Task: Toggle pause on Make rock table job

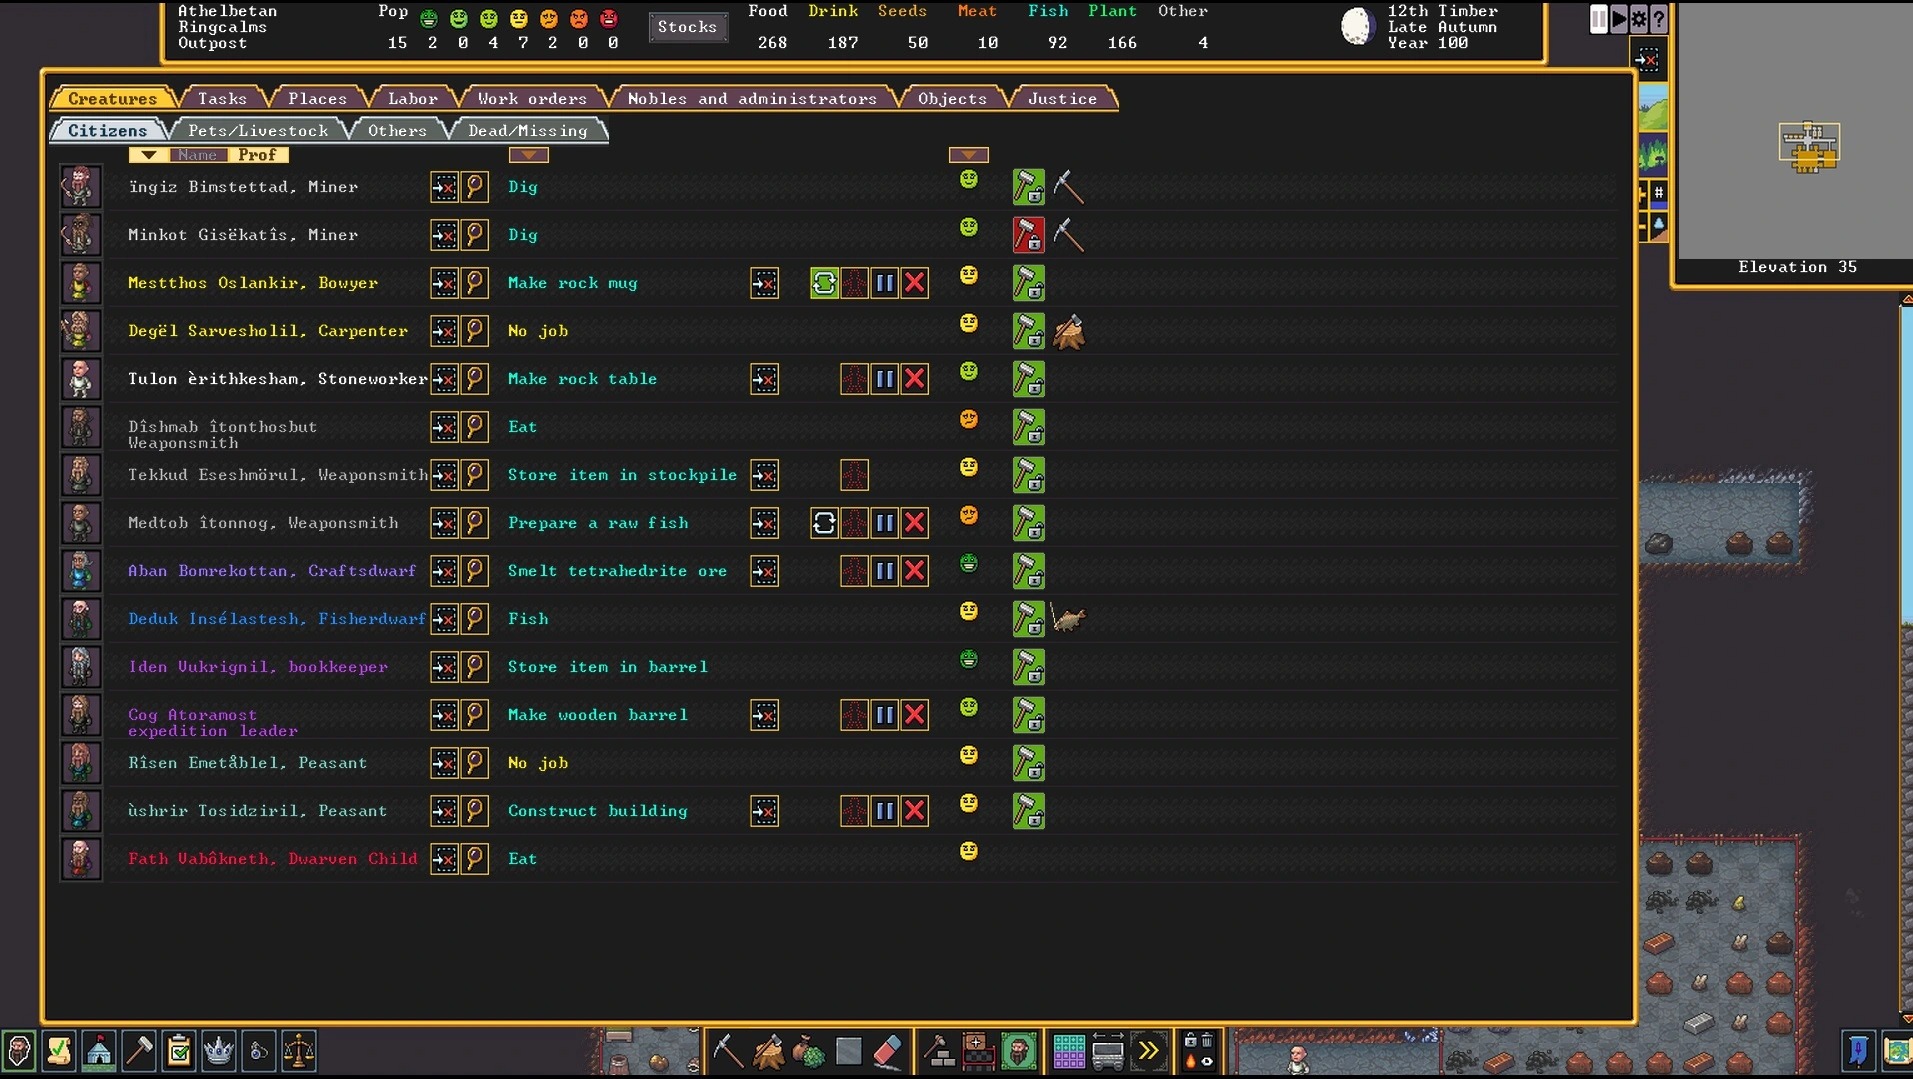Action: coord(884,379)
